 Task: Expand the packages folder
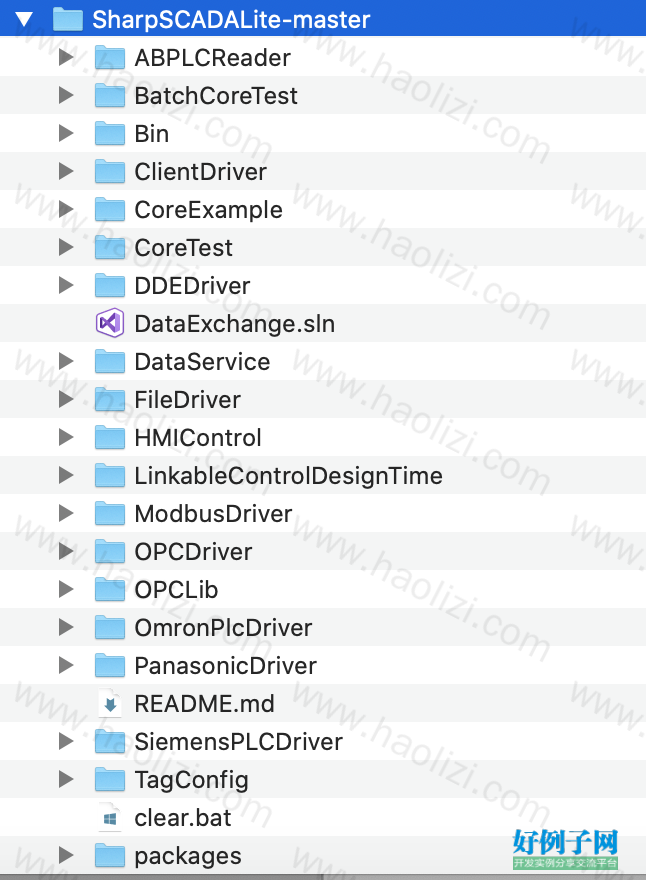(x=66, y=855)
